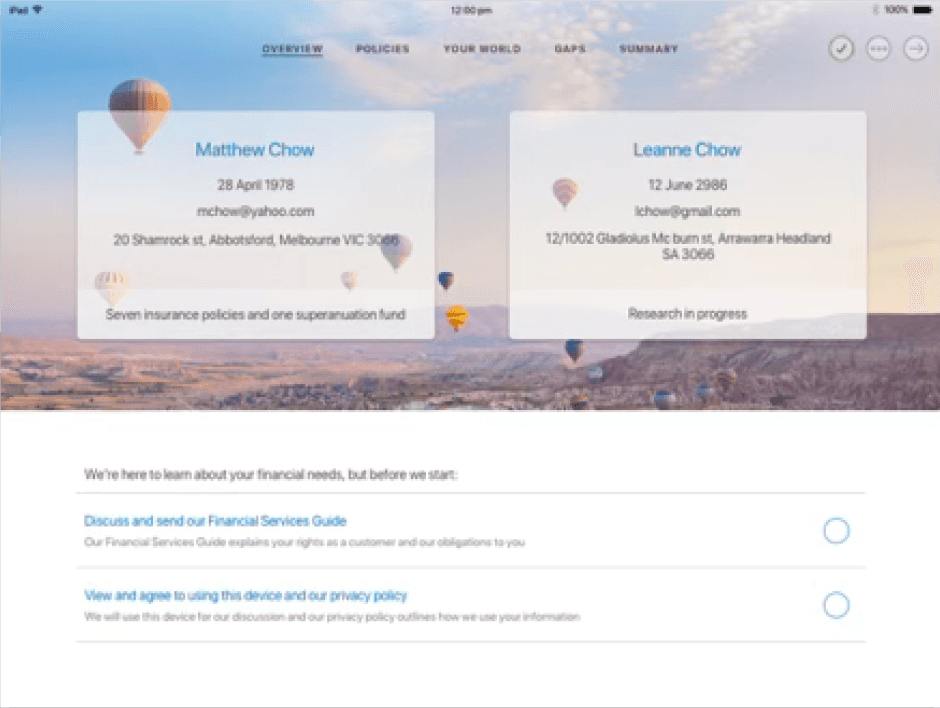Tap Seven insurance policies summary text
Image resolution: width=940 pixels, height=708 pixels.
255,314
